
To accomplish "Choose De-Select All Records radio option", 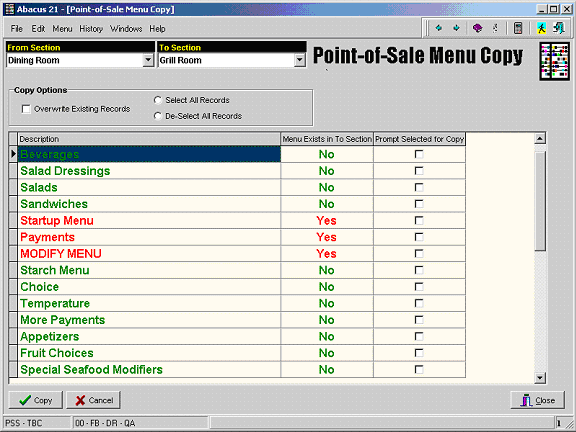I will click(158, 116).
